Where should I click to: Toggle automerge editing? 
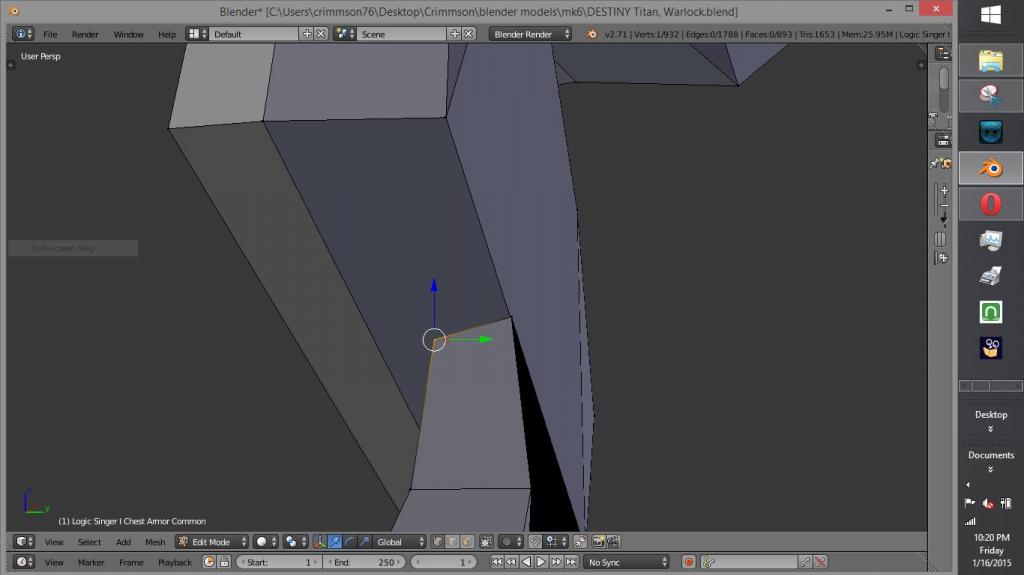[581, 542]
